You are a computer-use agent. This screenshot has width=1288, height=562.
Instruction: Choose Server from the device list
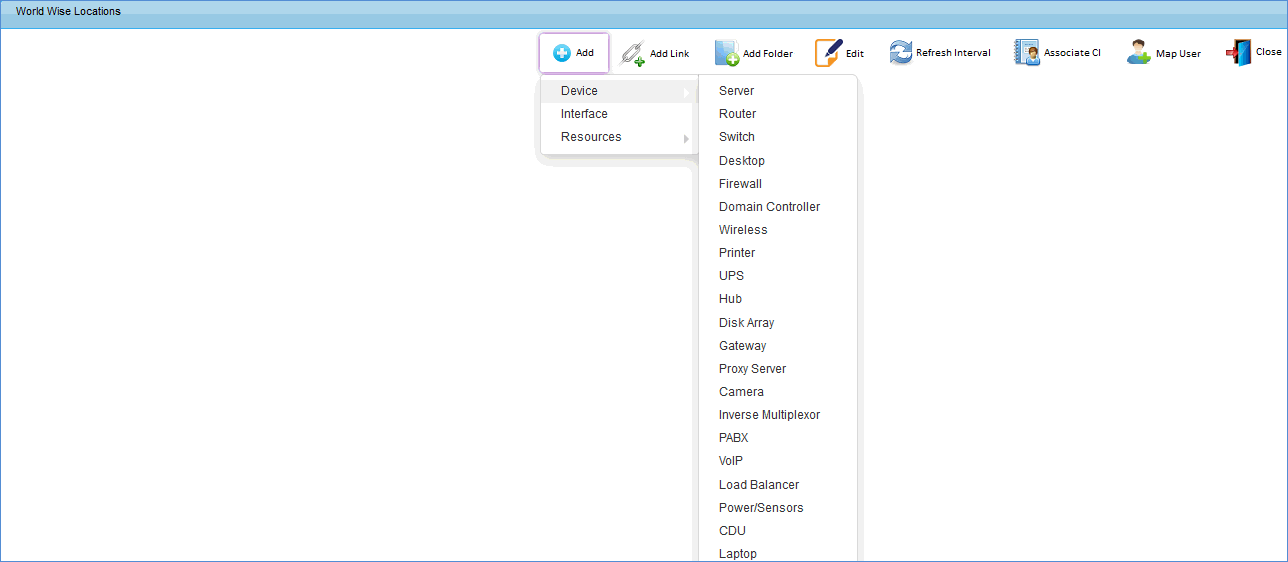[736, 91]
